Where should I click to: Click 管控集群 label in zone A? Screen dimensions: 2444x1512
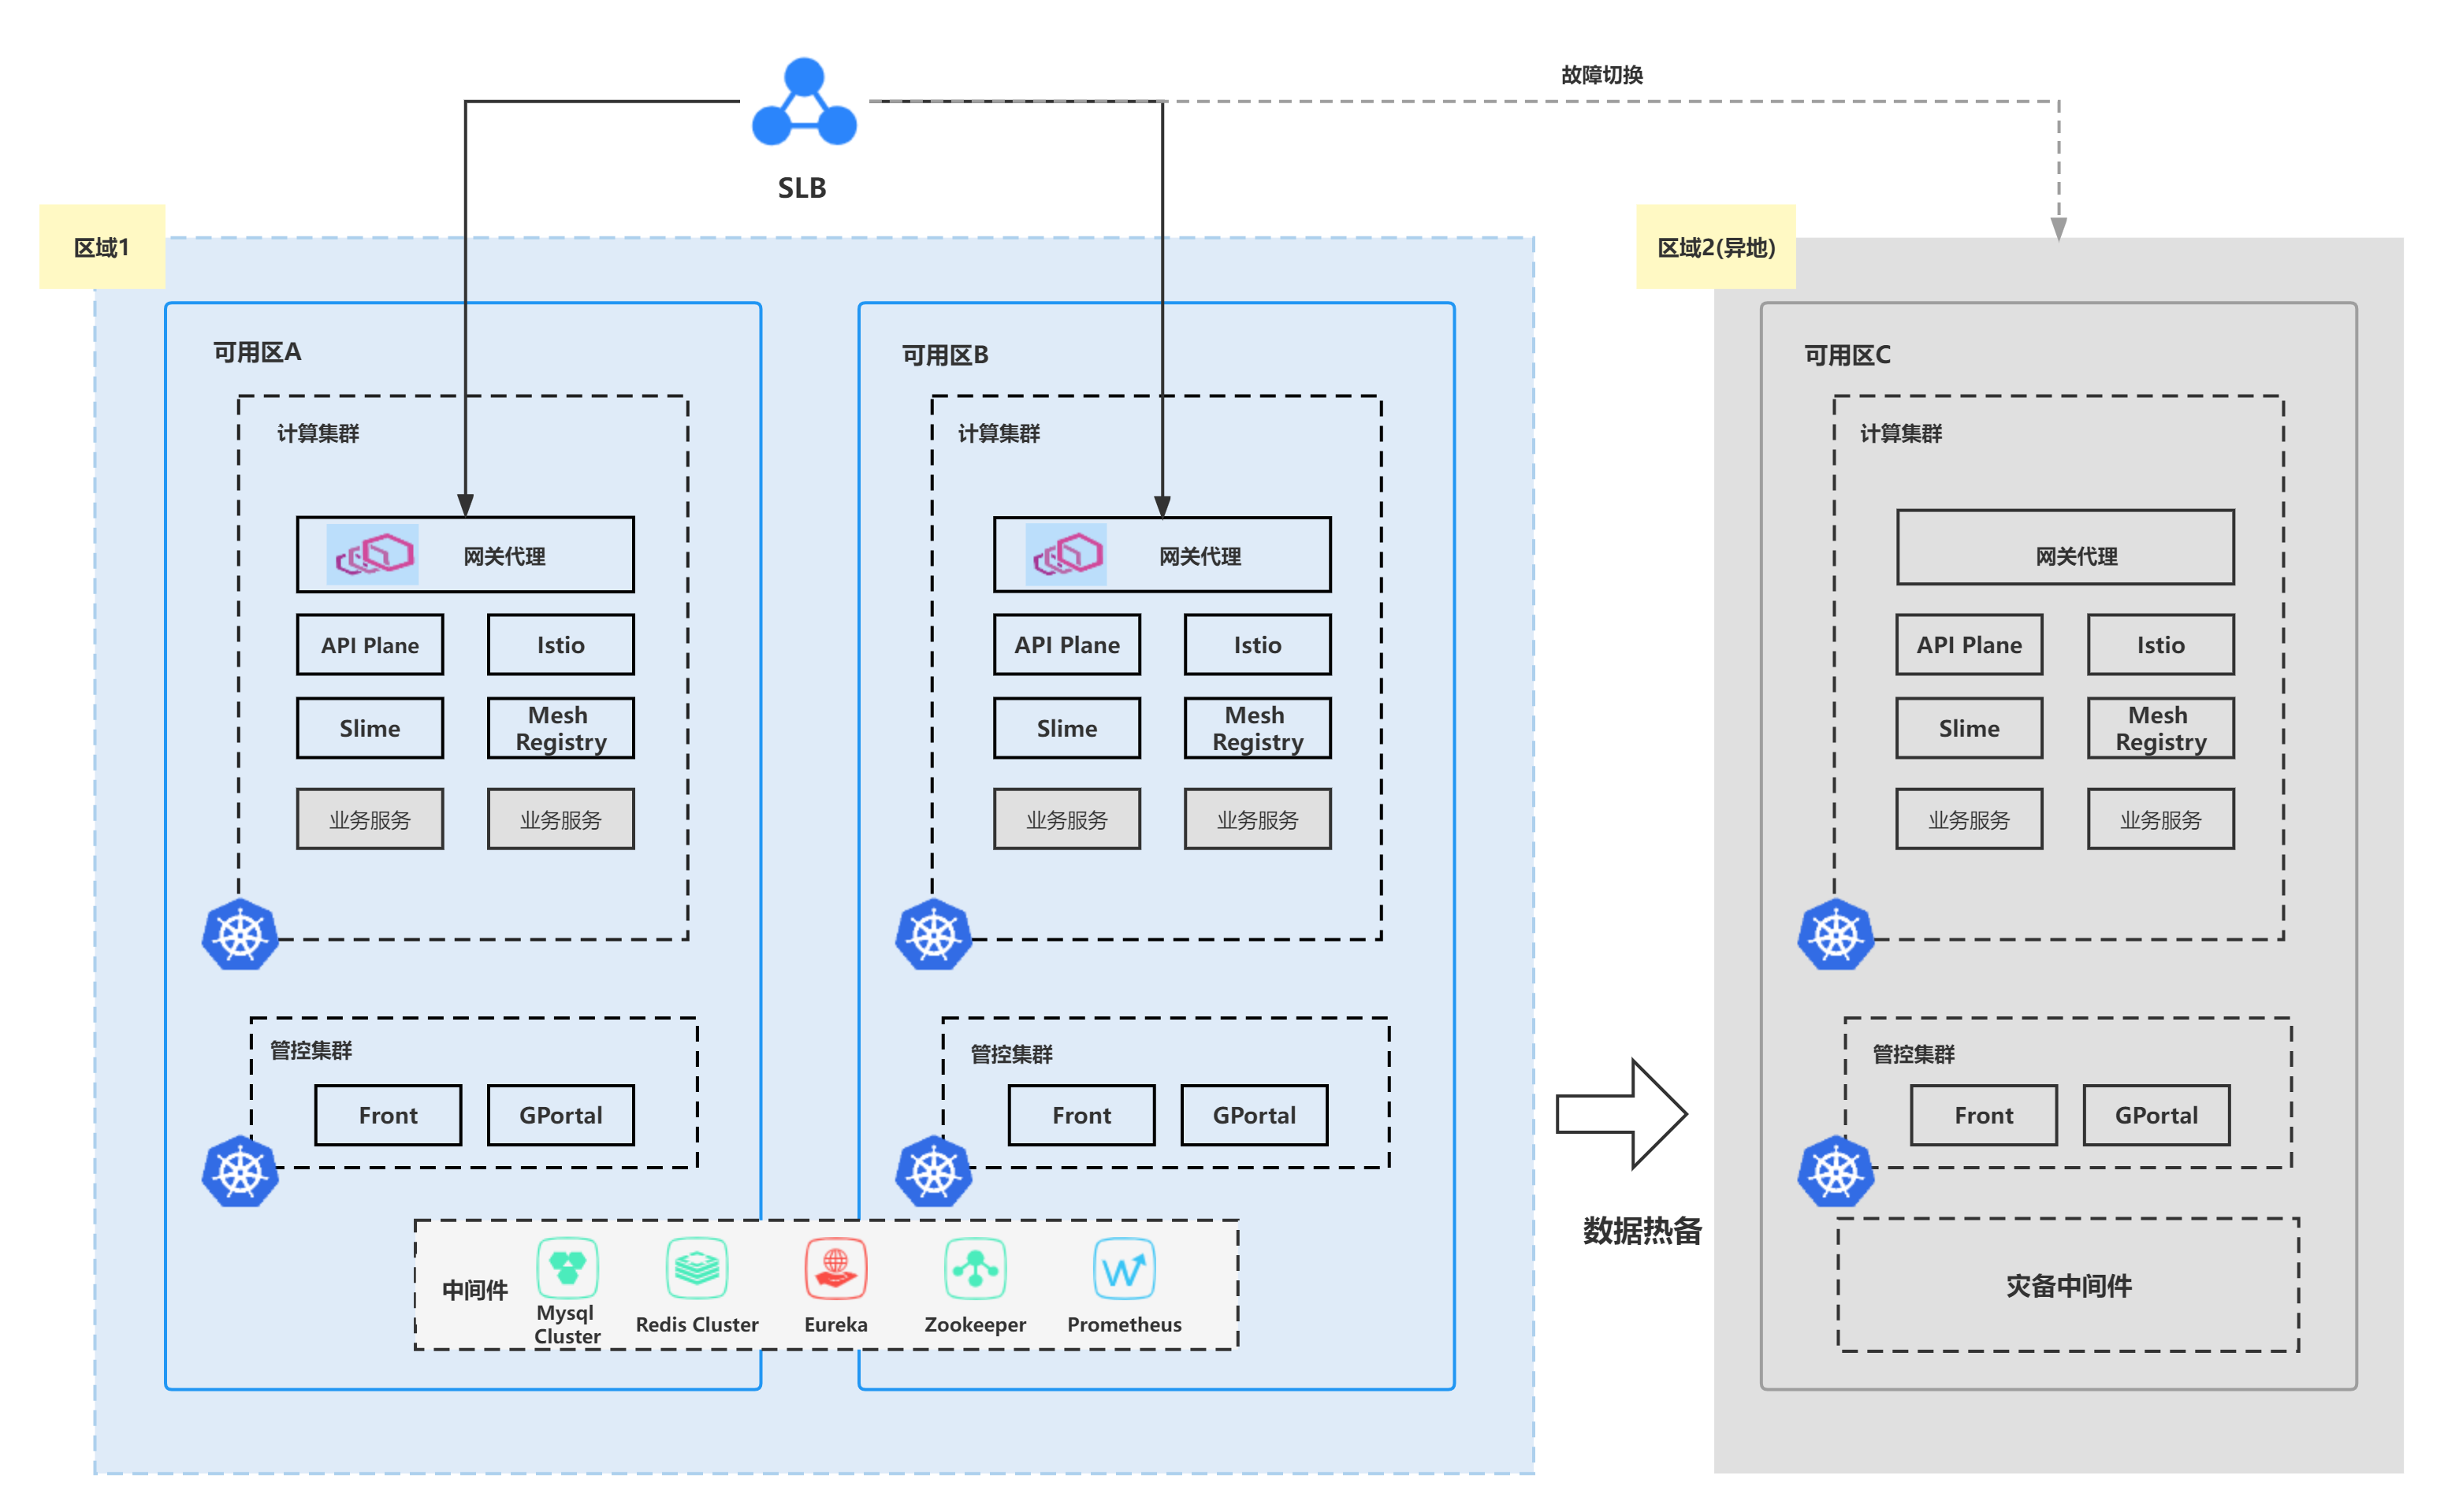tap(311, 1050)
